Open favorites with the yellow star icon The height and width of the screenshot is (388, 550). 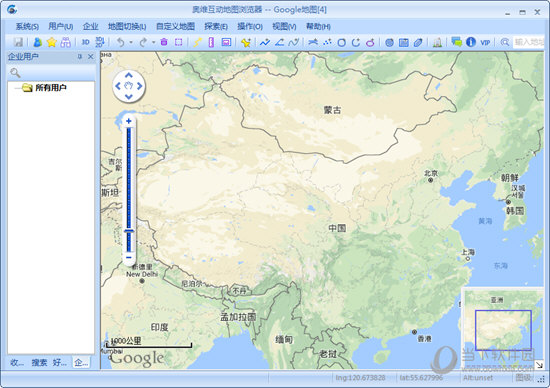[52, 42]
